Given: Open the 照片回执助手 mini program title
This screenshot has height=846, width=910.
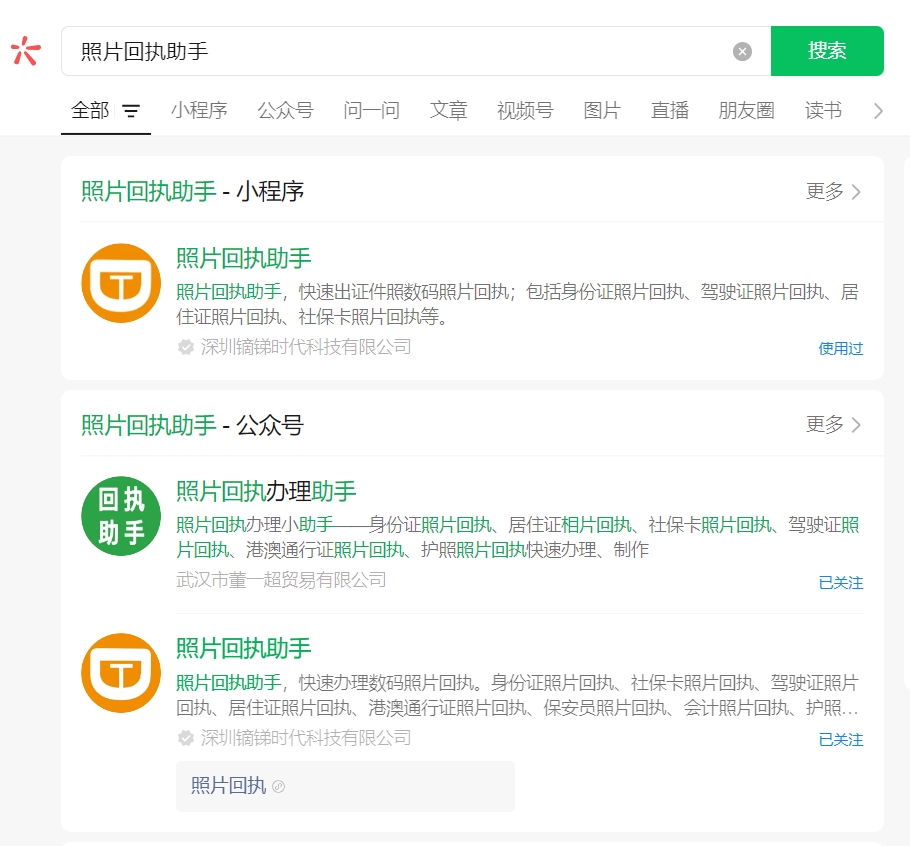Looking at the screenshot, I should click(243, 258).
